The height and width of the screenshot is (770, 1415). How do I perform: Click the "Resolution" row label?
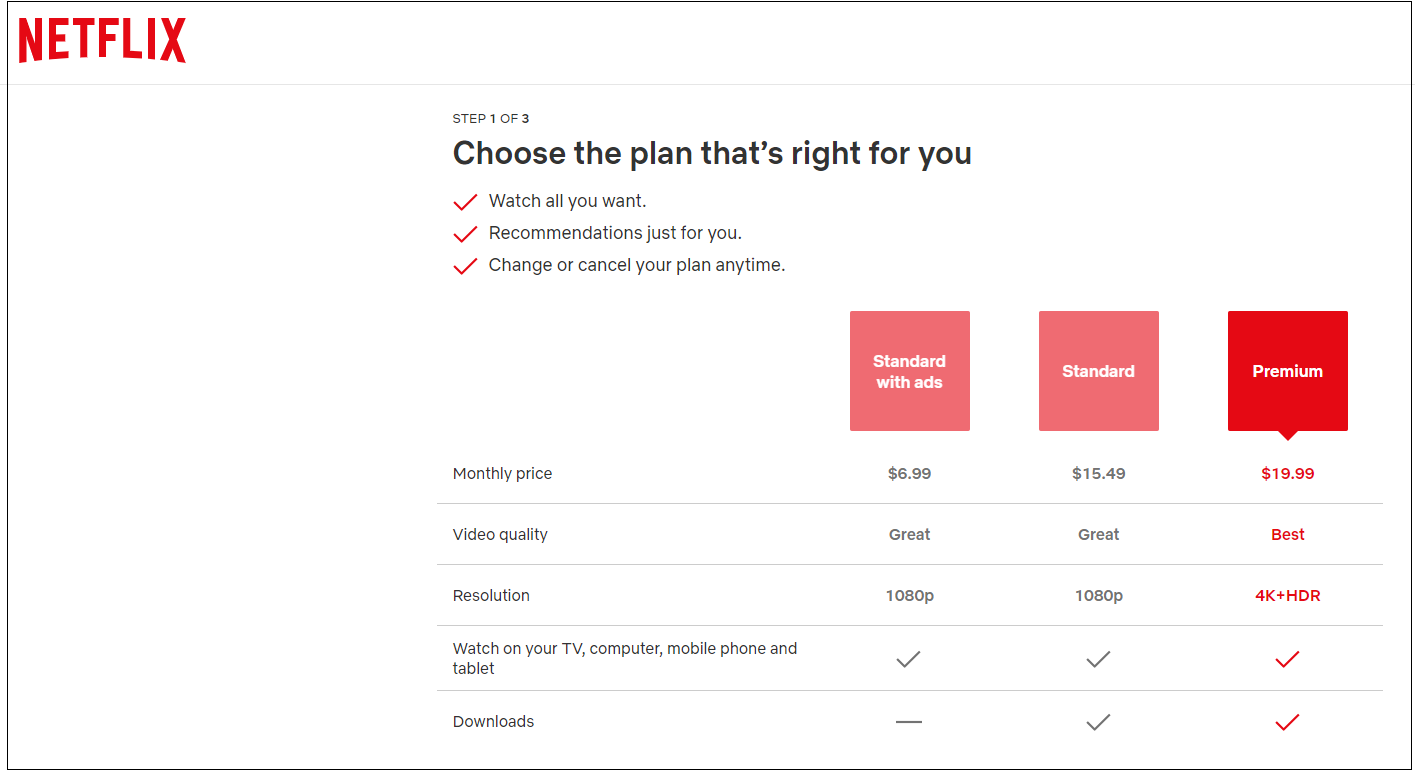[491, 595]
